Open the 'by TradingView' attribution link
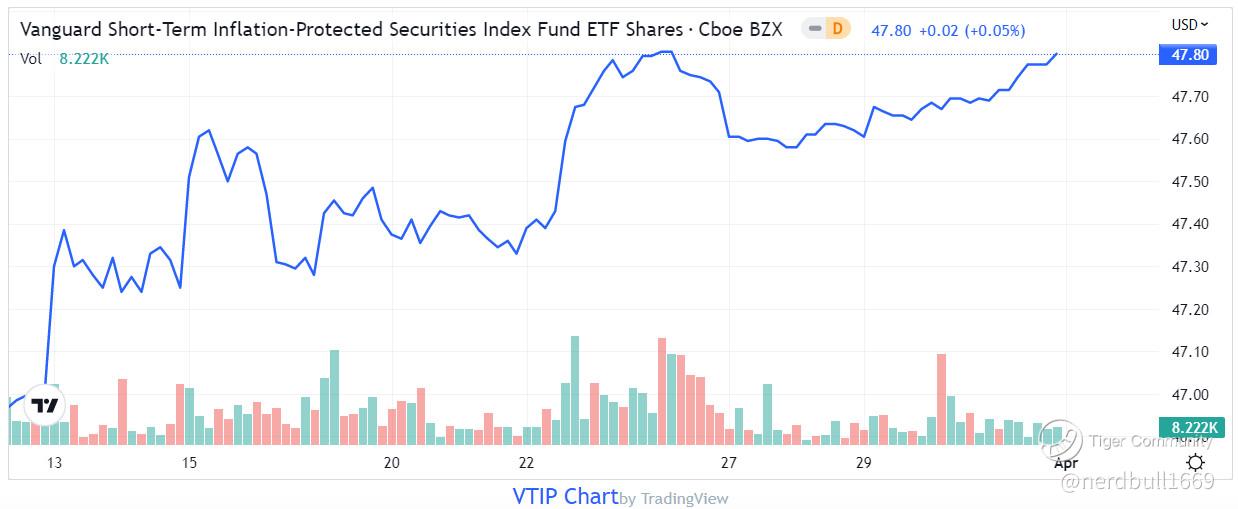 pos(675,498)
